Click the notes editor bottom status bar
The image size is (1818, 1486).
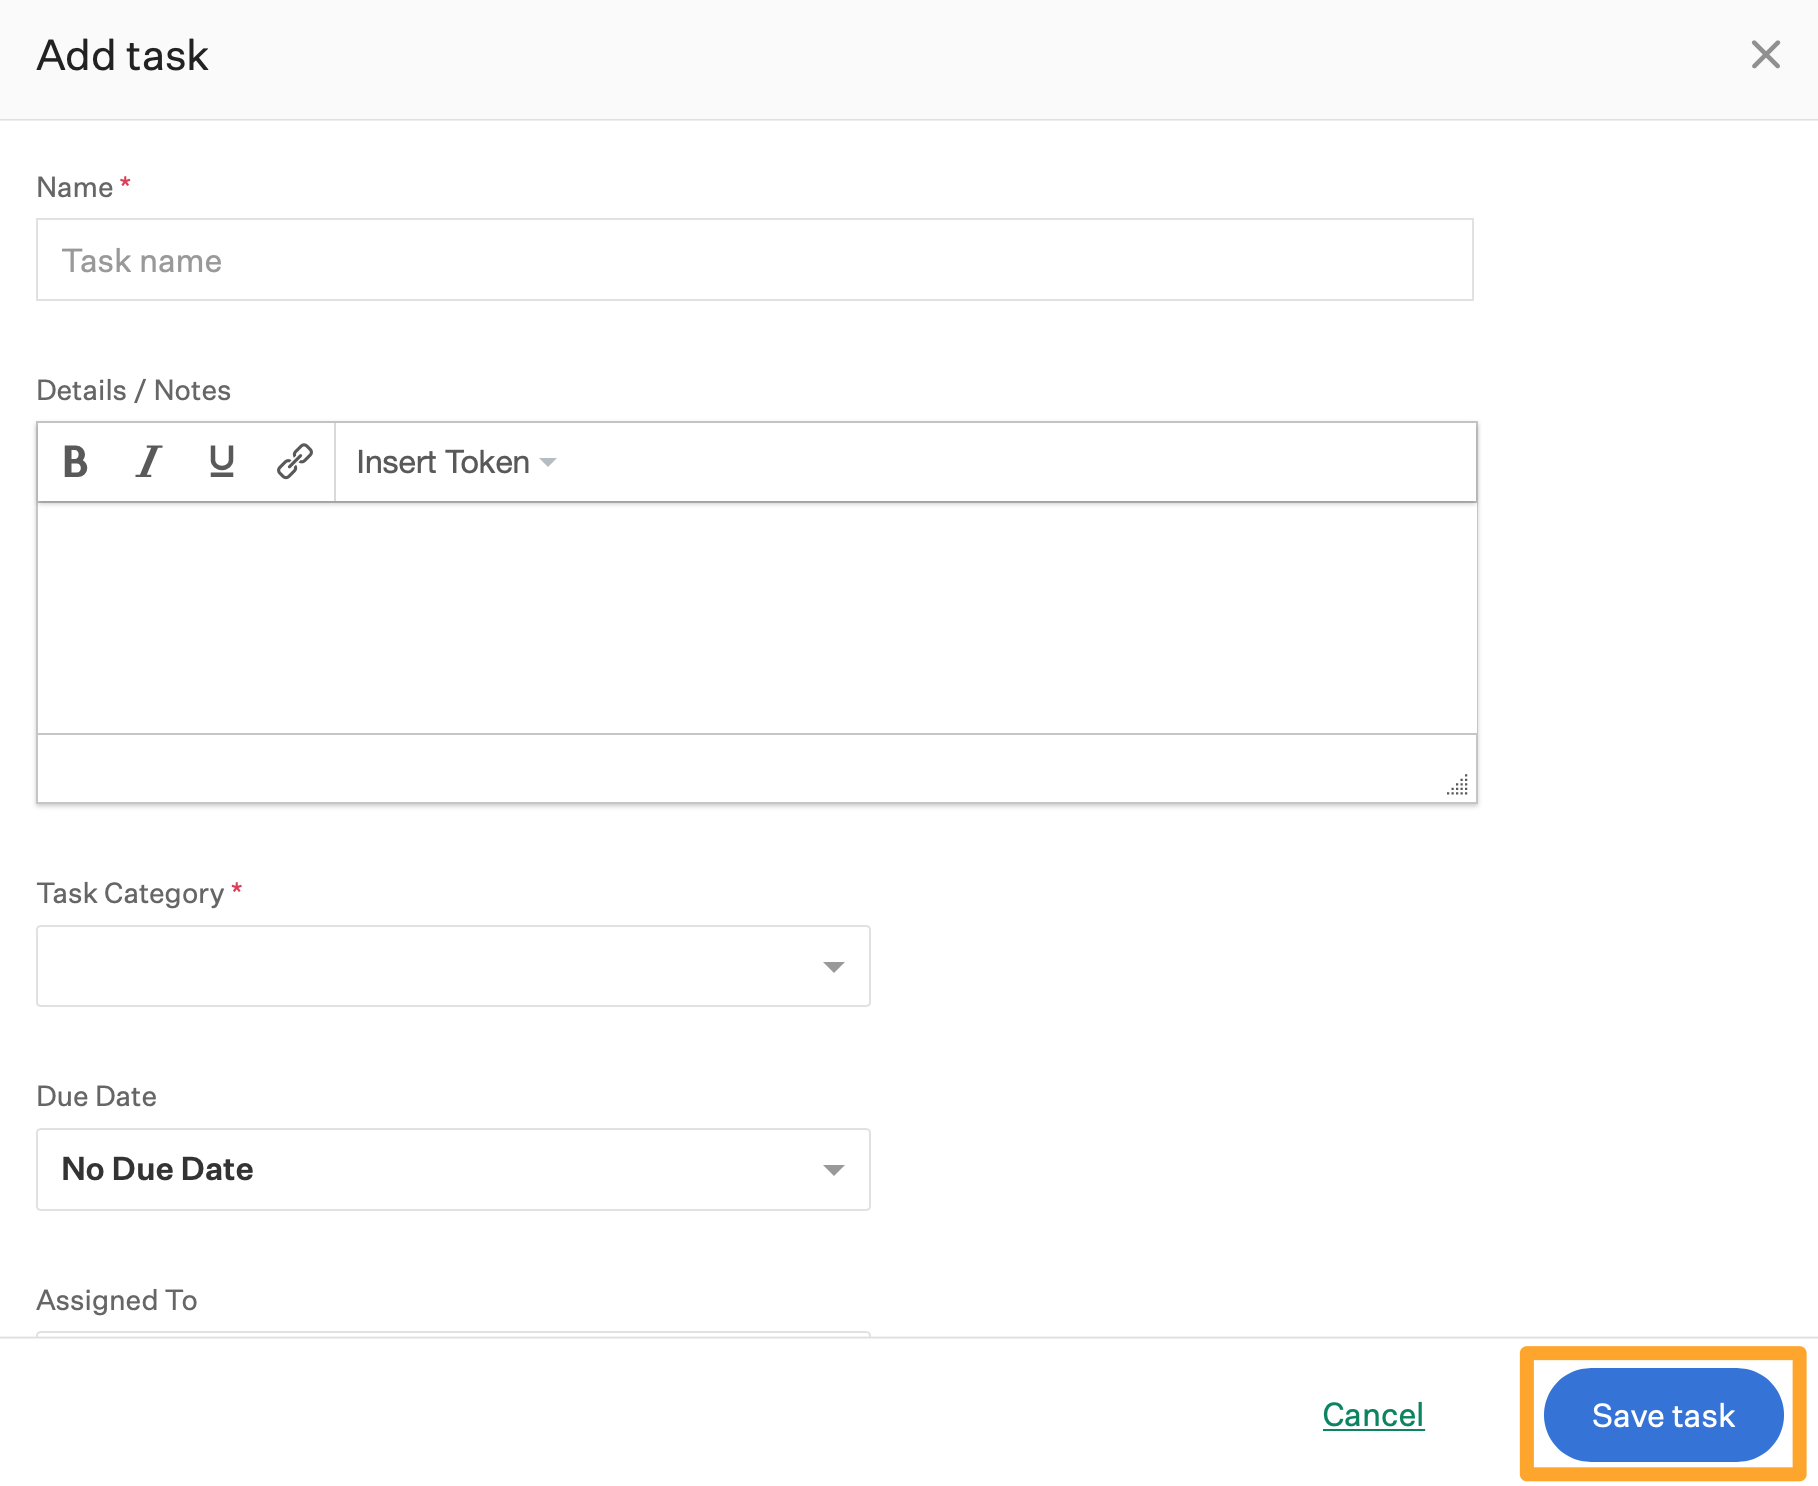click(x=740, y=768)
